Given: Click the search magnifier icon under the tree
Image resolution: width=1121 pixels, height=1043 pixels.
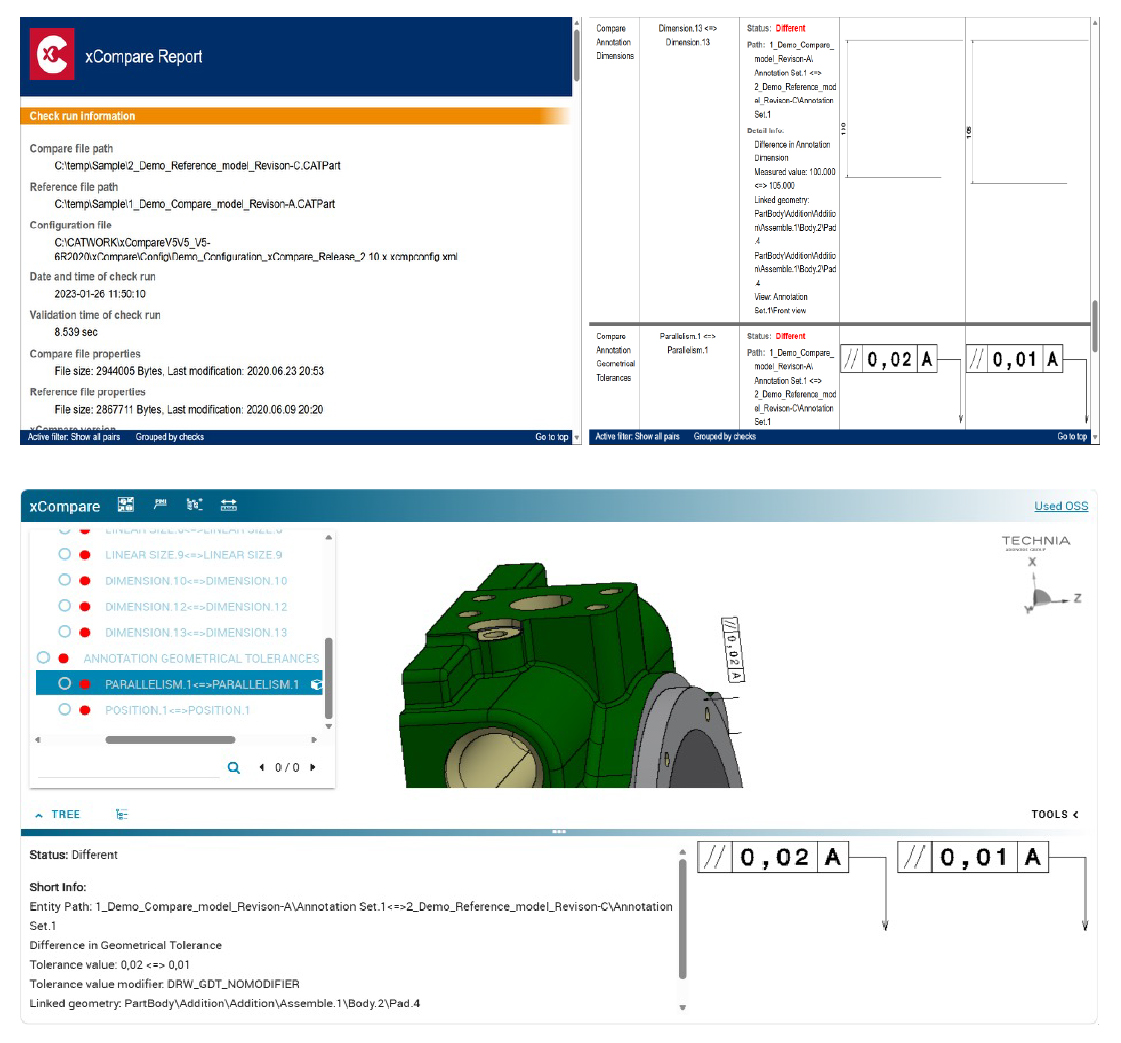Looking at the screenshot, I should [x=234, y=768].
